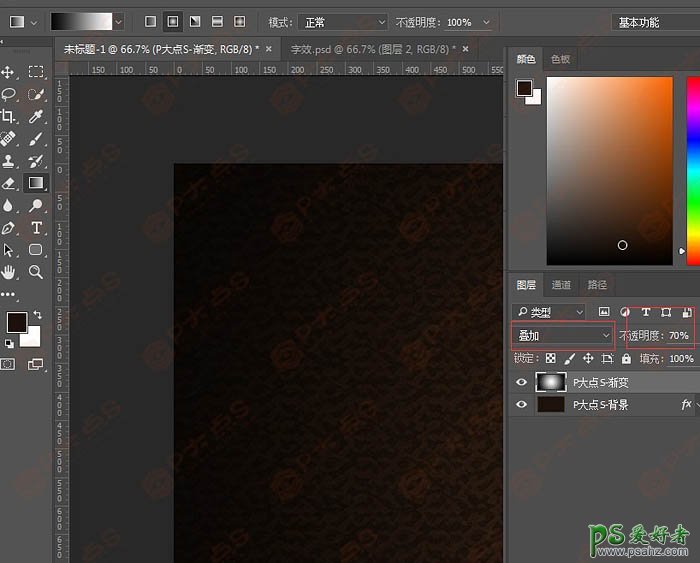Open the 模式 dropdown in options bar
The height and width of the screenshot is (563, 700).
click(342, 21)
